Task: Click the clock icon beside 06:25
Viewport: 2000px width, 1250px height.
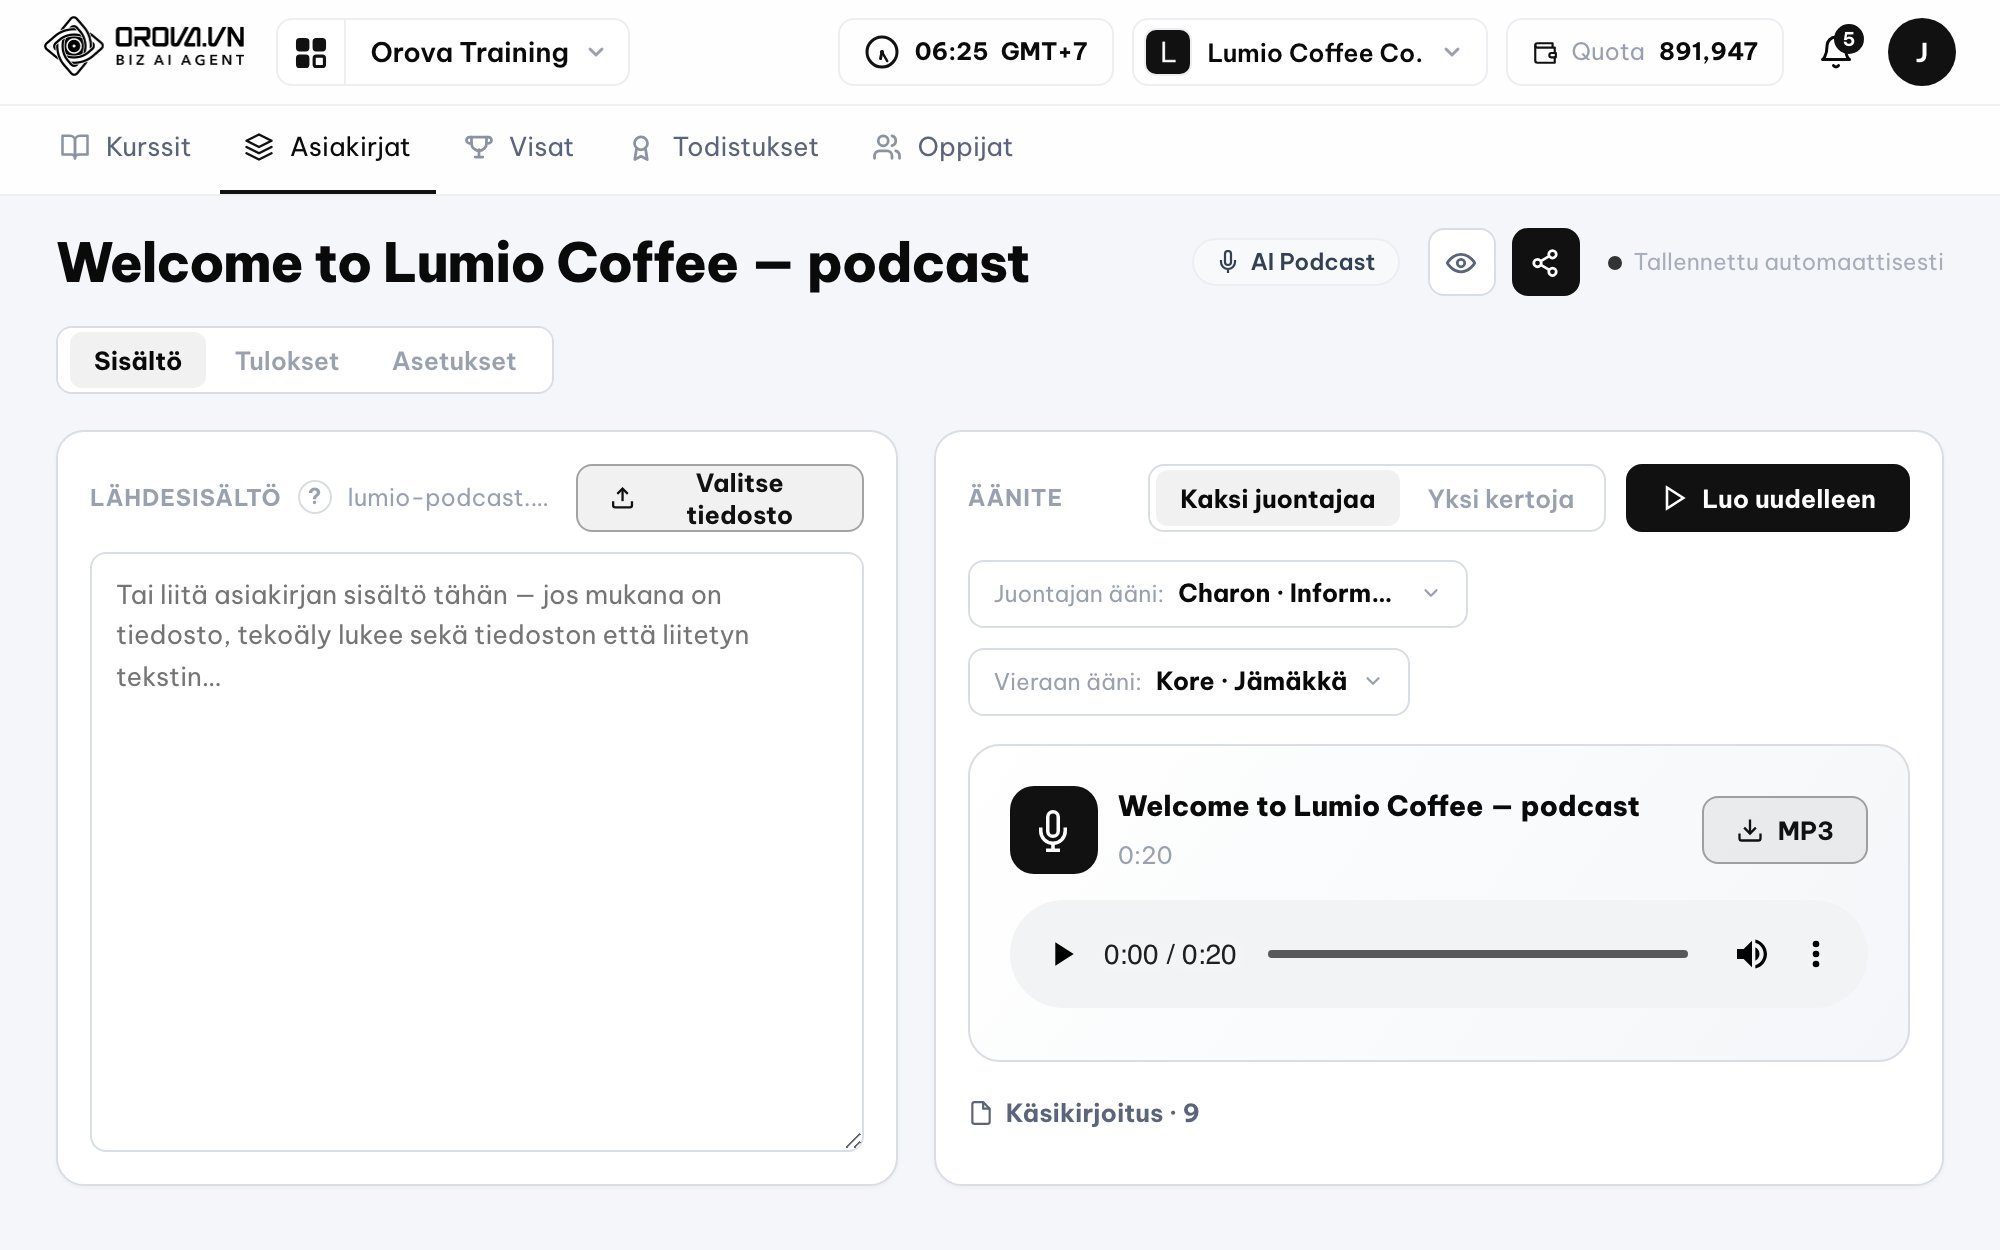Action: (881, 52)
